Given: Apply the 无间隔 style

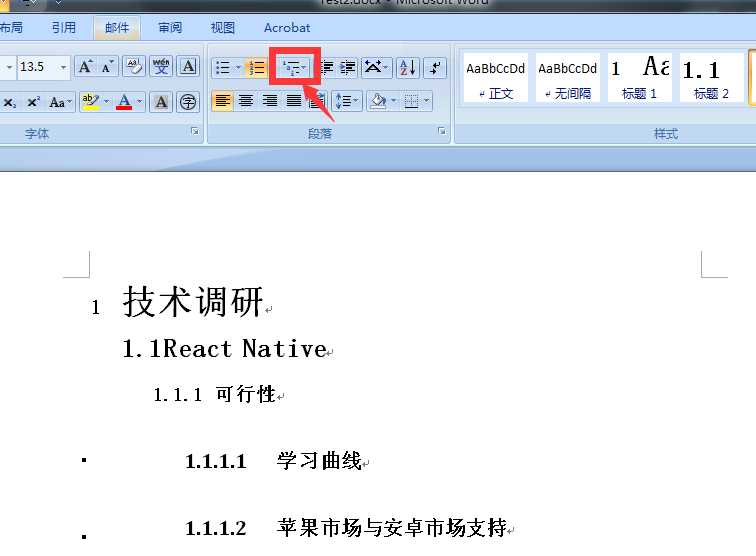Looking at the screenshot, I should [567, 78].
